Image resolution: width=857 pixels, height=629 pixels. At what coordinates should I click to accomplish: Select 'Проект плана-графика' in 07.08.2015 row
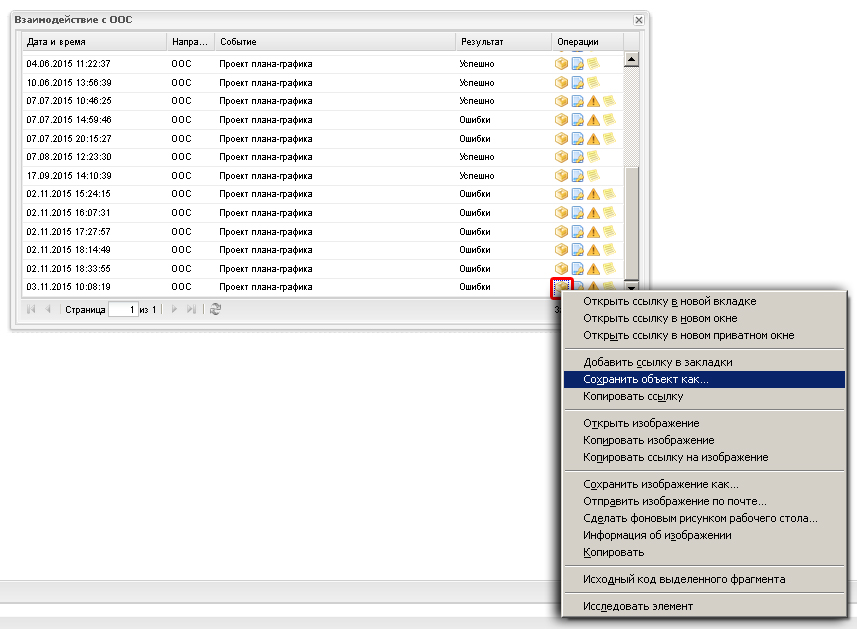(266, 157)
